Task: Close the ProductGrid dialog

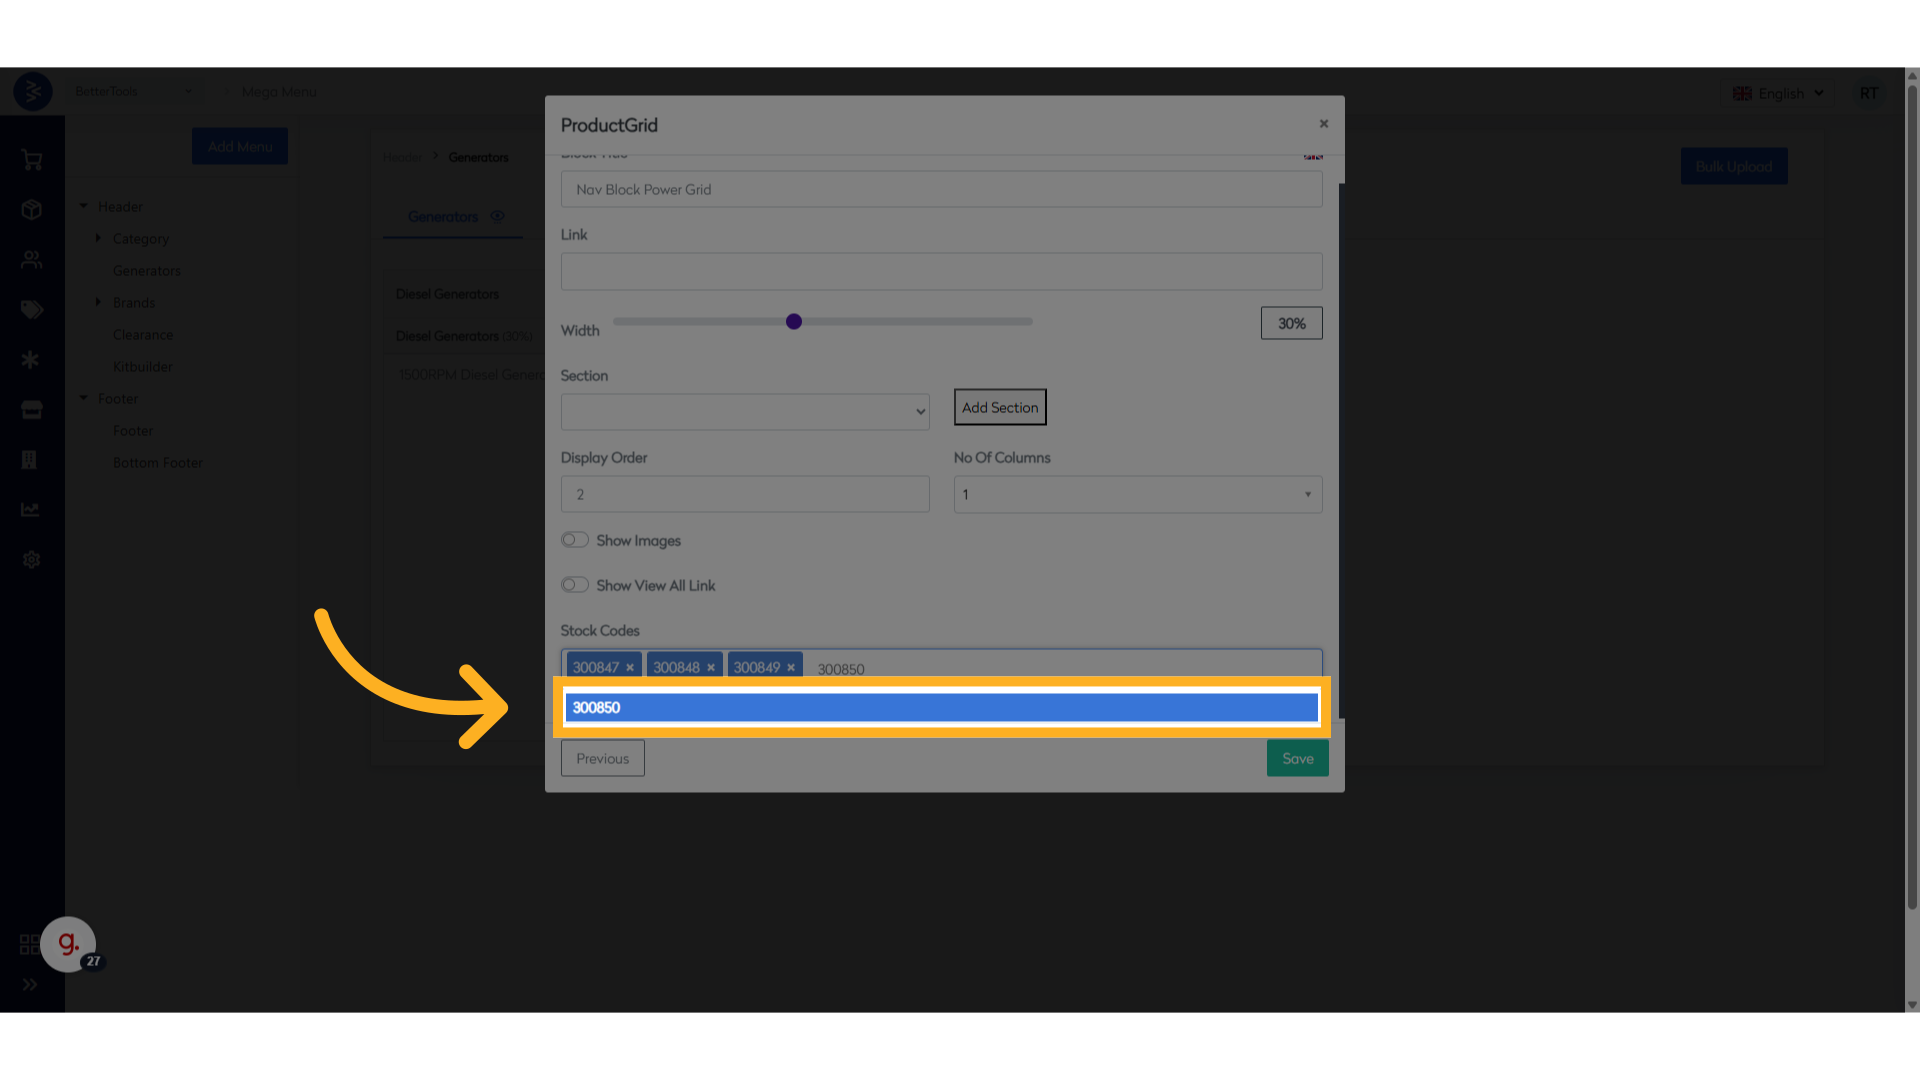Action: (x=1323, y=124)
